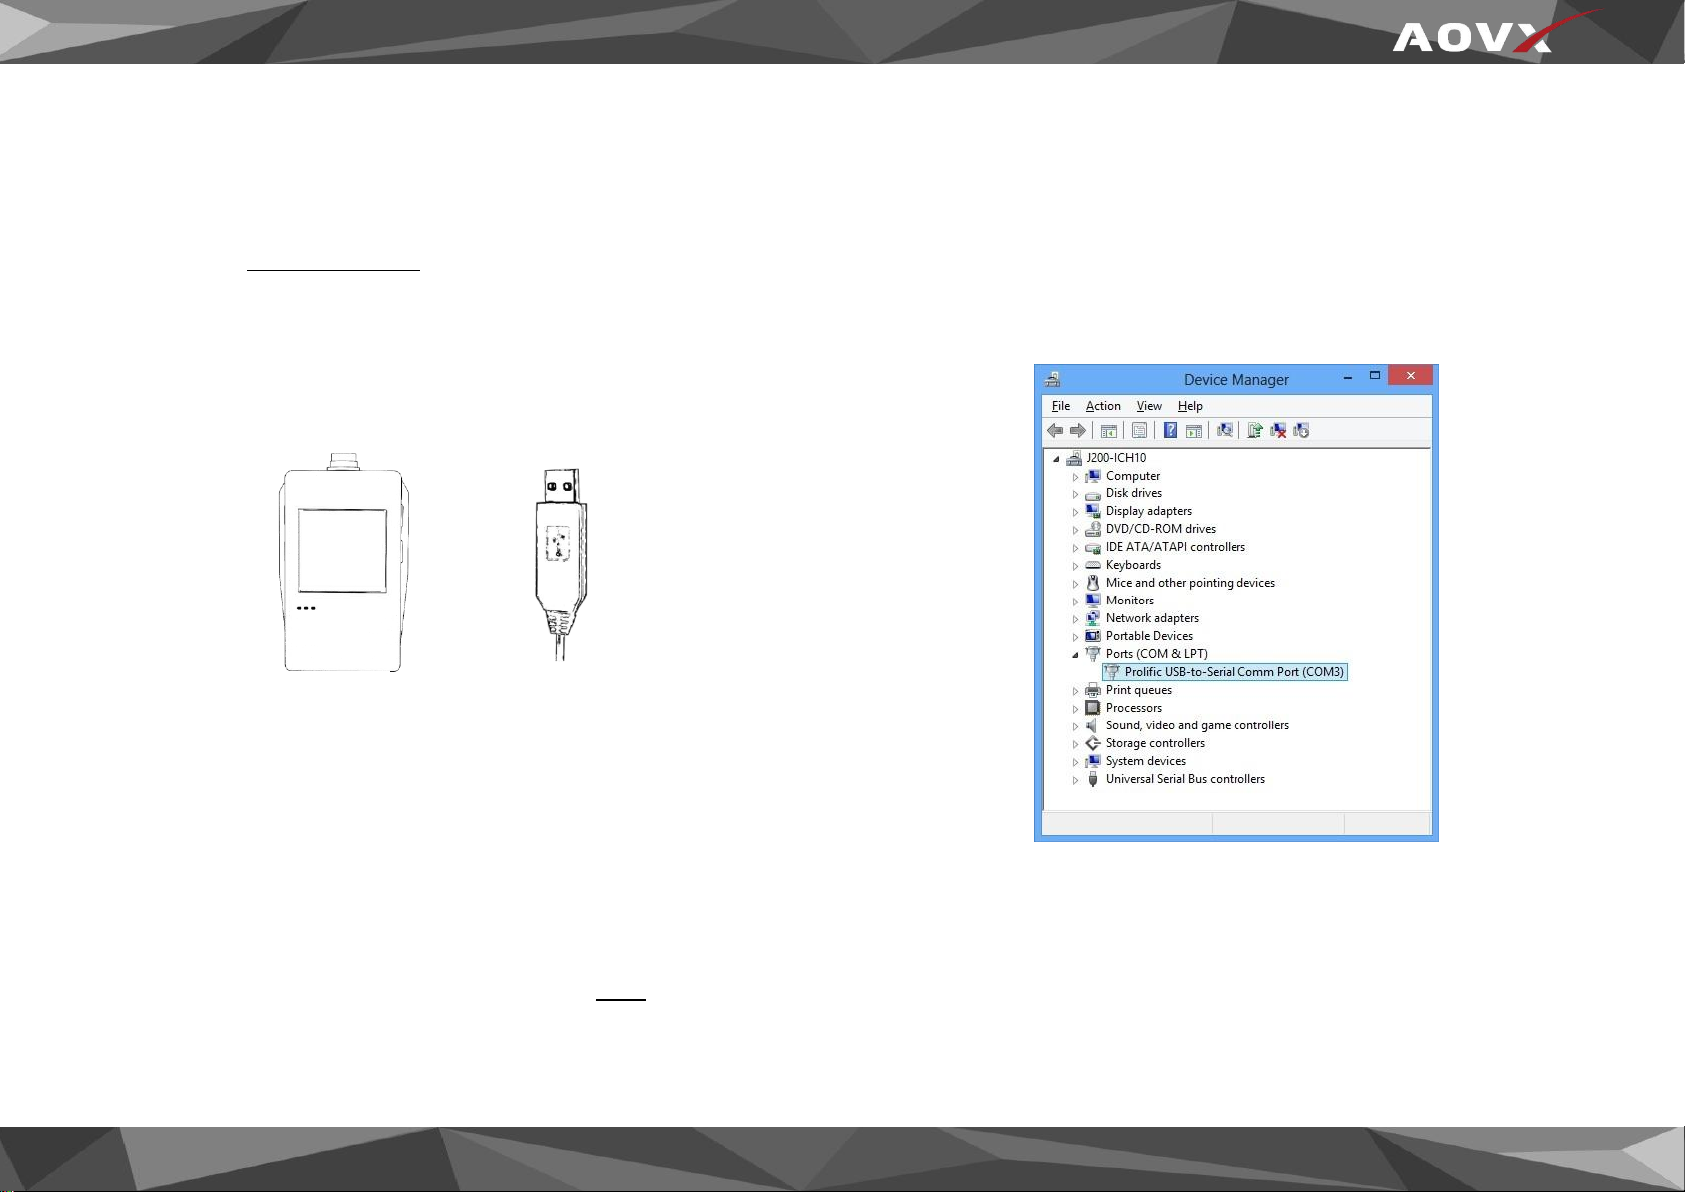The height and width of the screenshot is (1192, 1685).
Task: Expand Universal Serial Bus controllers arrow
Action: point(1076,780)
